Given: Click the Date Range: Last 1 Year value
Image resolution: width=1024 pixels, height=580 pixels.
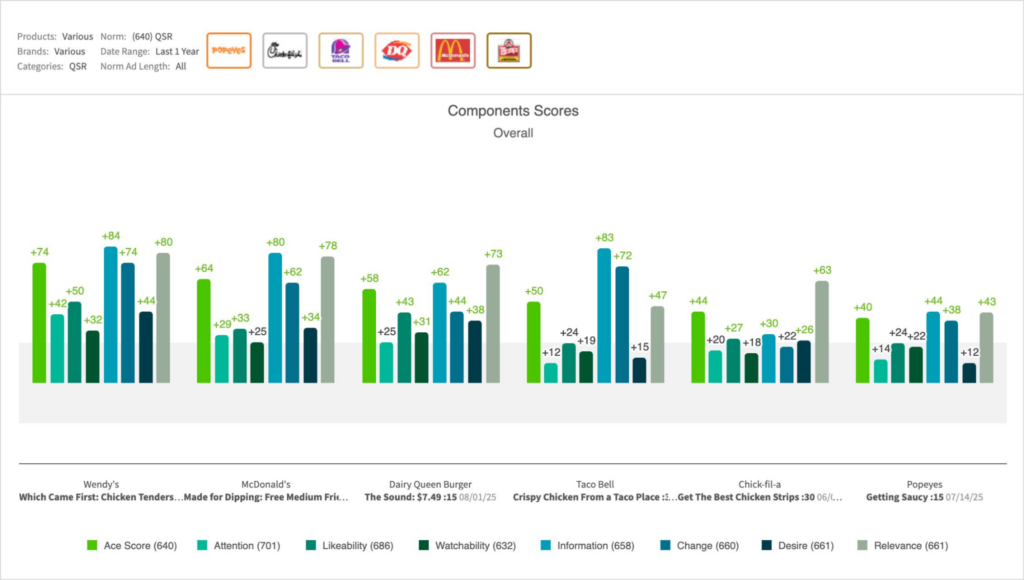Looking at the screenshot, I should pos(177,51).
